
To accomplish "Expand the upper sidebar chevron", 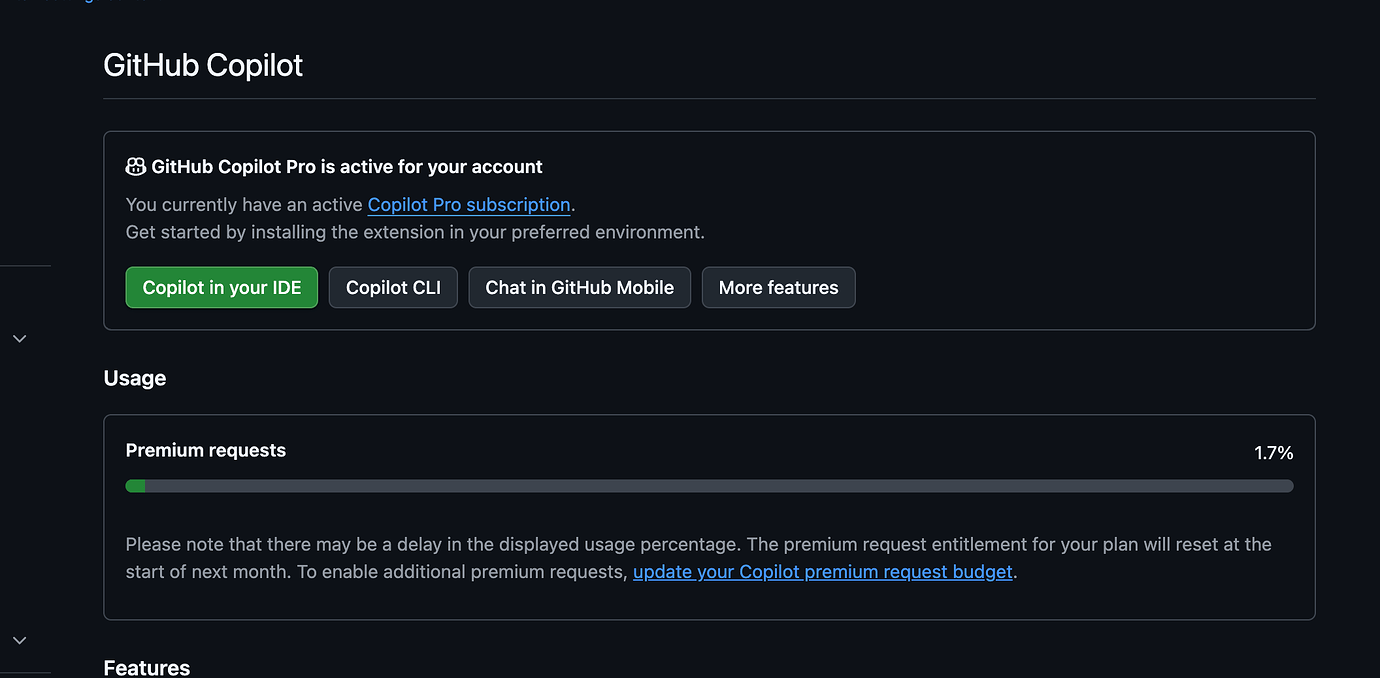I will pos(19,339).
